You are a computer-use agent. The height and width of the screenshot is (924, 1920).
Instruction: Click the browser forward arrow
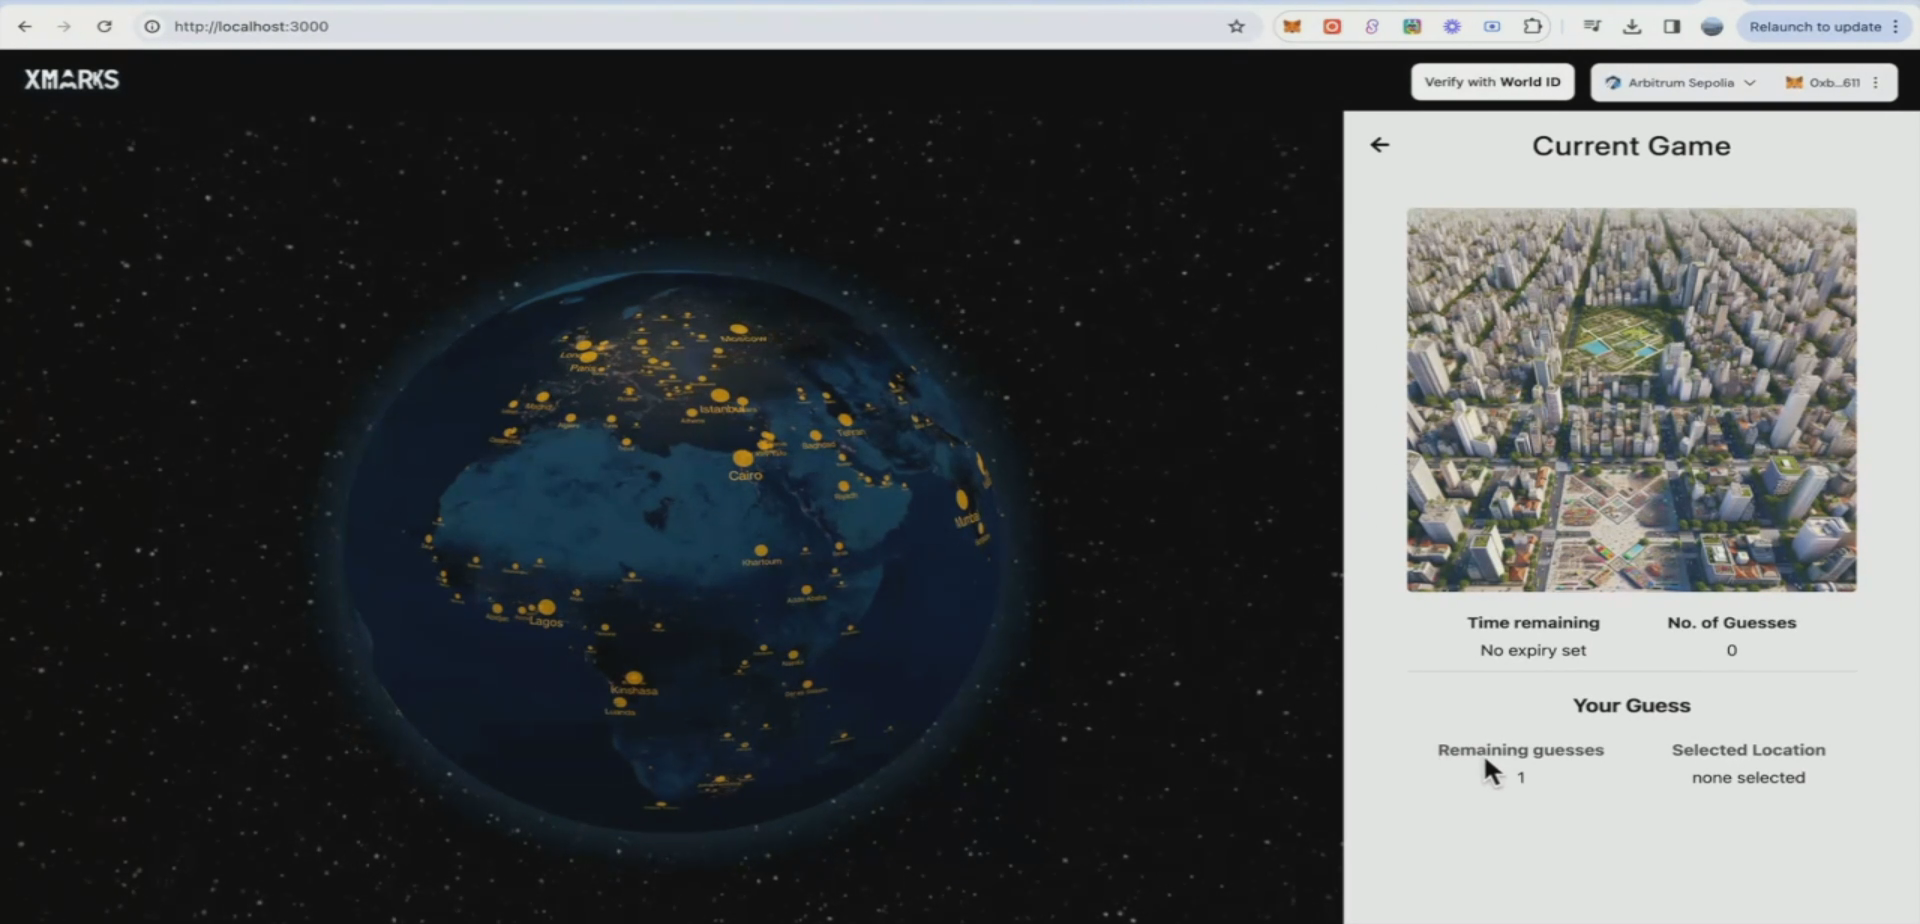tap(64, 26)
